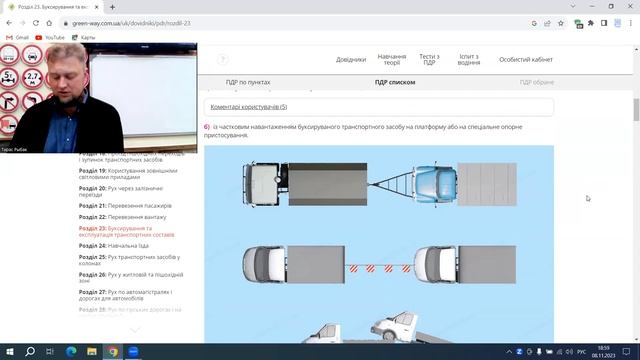640x360 pixels.
Task: Launch Microsoft Edge from taskbar
Action: click(x=71, y=351)
